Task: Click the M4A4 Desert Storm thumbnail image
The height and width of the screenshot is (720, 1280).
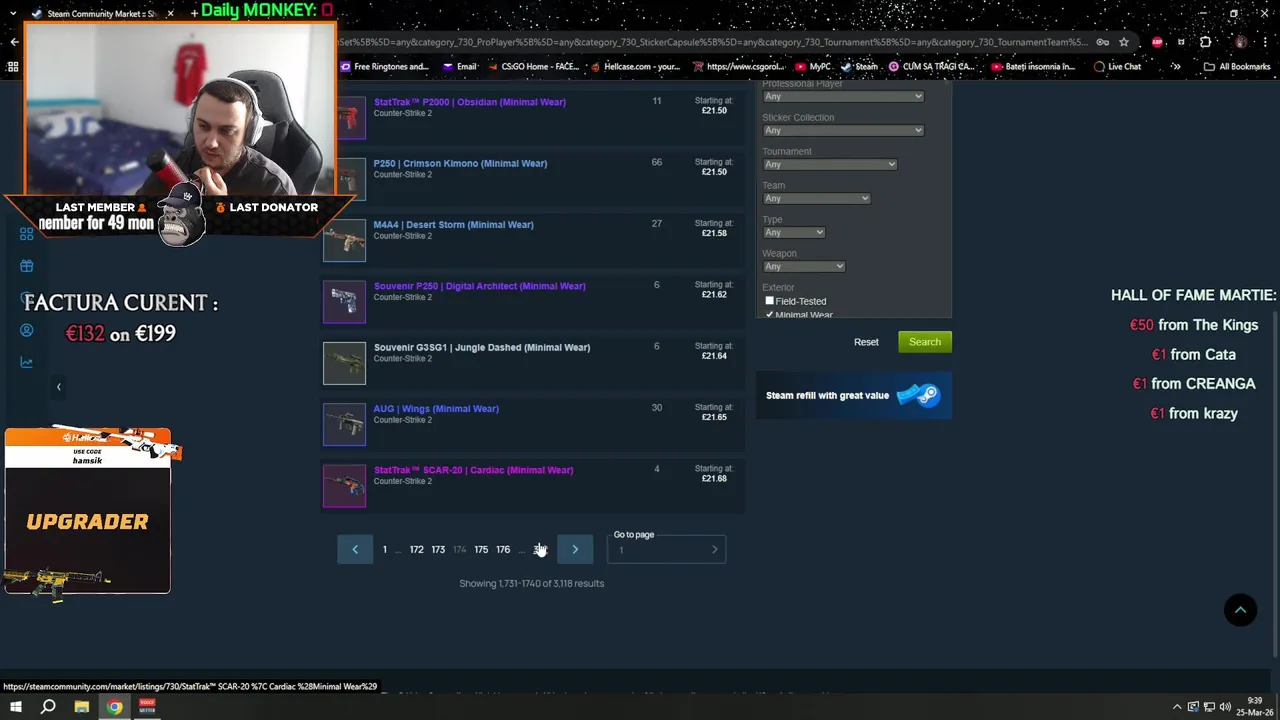Action: 344,241
